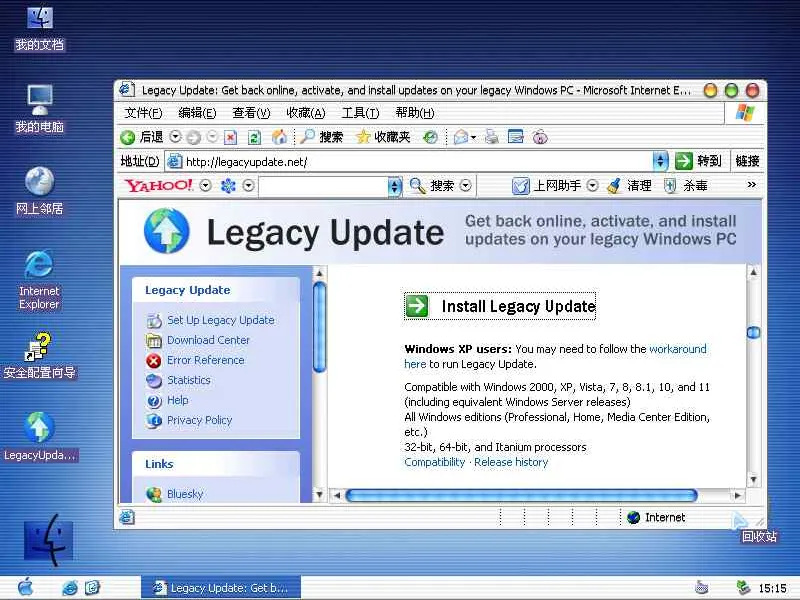
Task: Open the 文件(F) menu
Action: (x=143, y=113)
